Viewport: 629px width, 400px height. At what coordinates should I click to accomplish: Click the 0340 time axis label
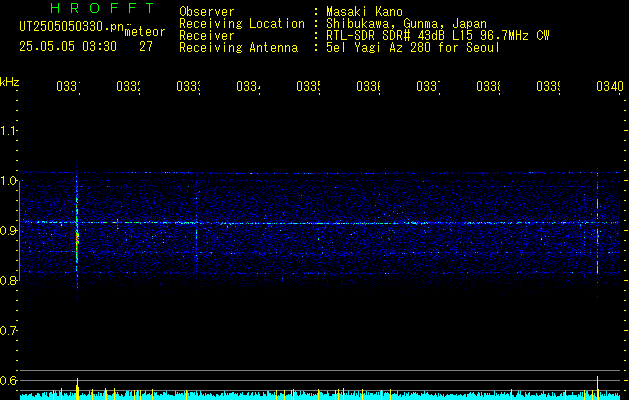610,86
